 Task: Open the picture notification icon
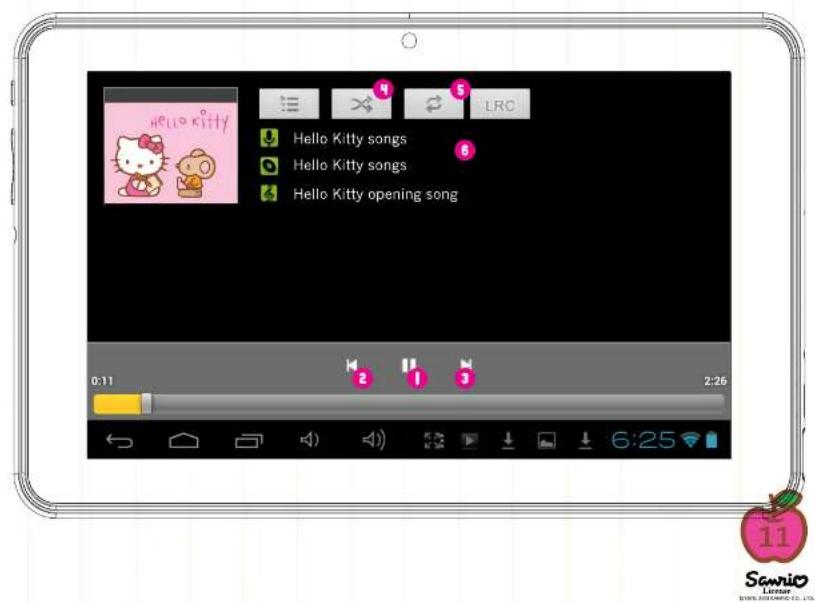point(546,441)
